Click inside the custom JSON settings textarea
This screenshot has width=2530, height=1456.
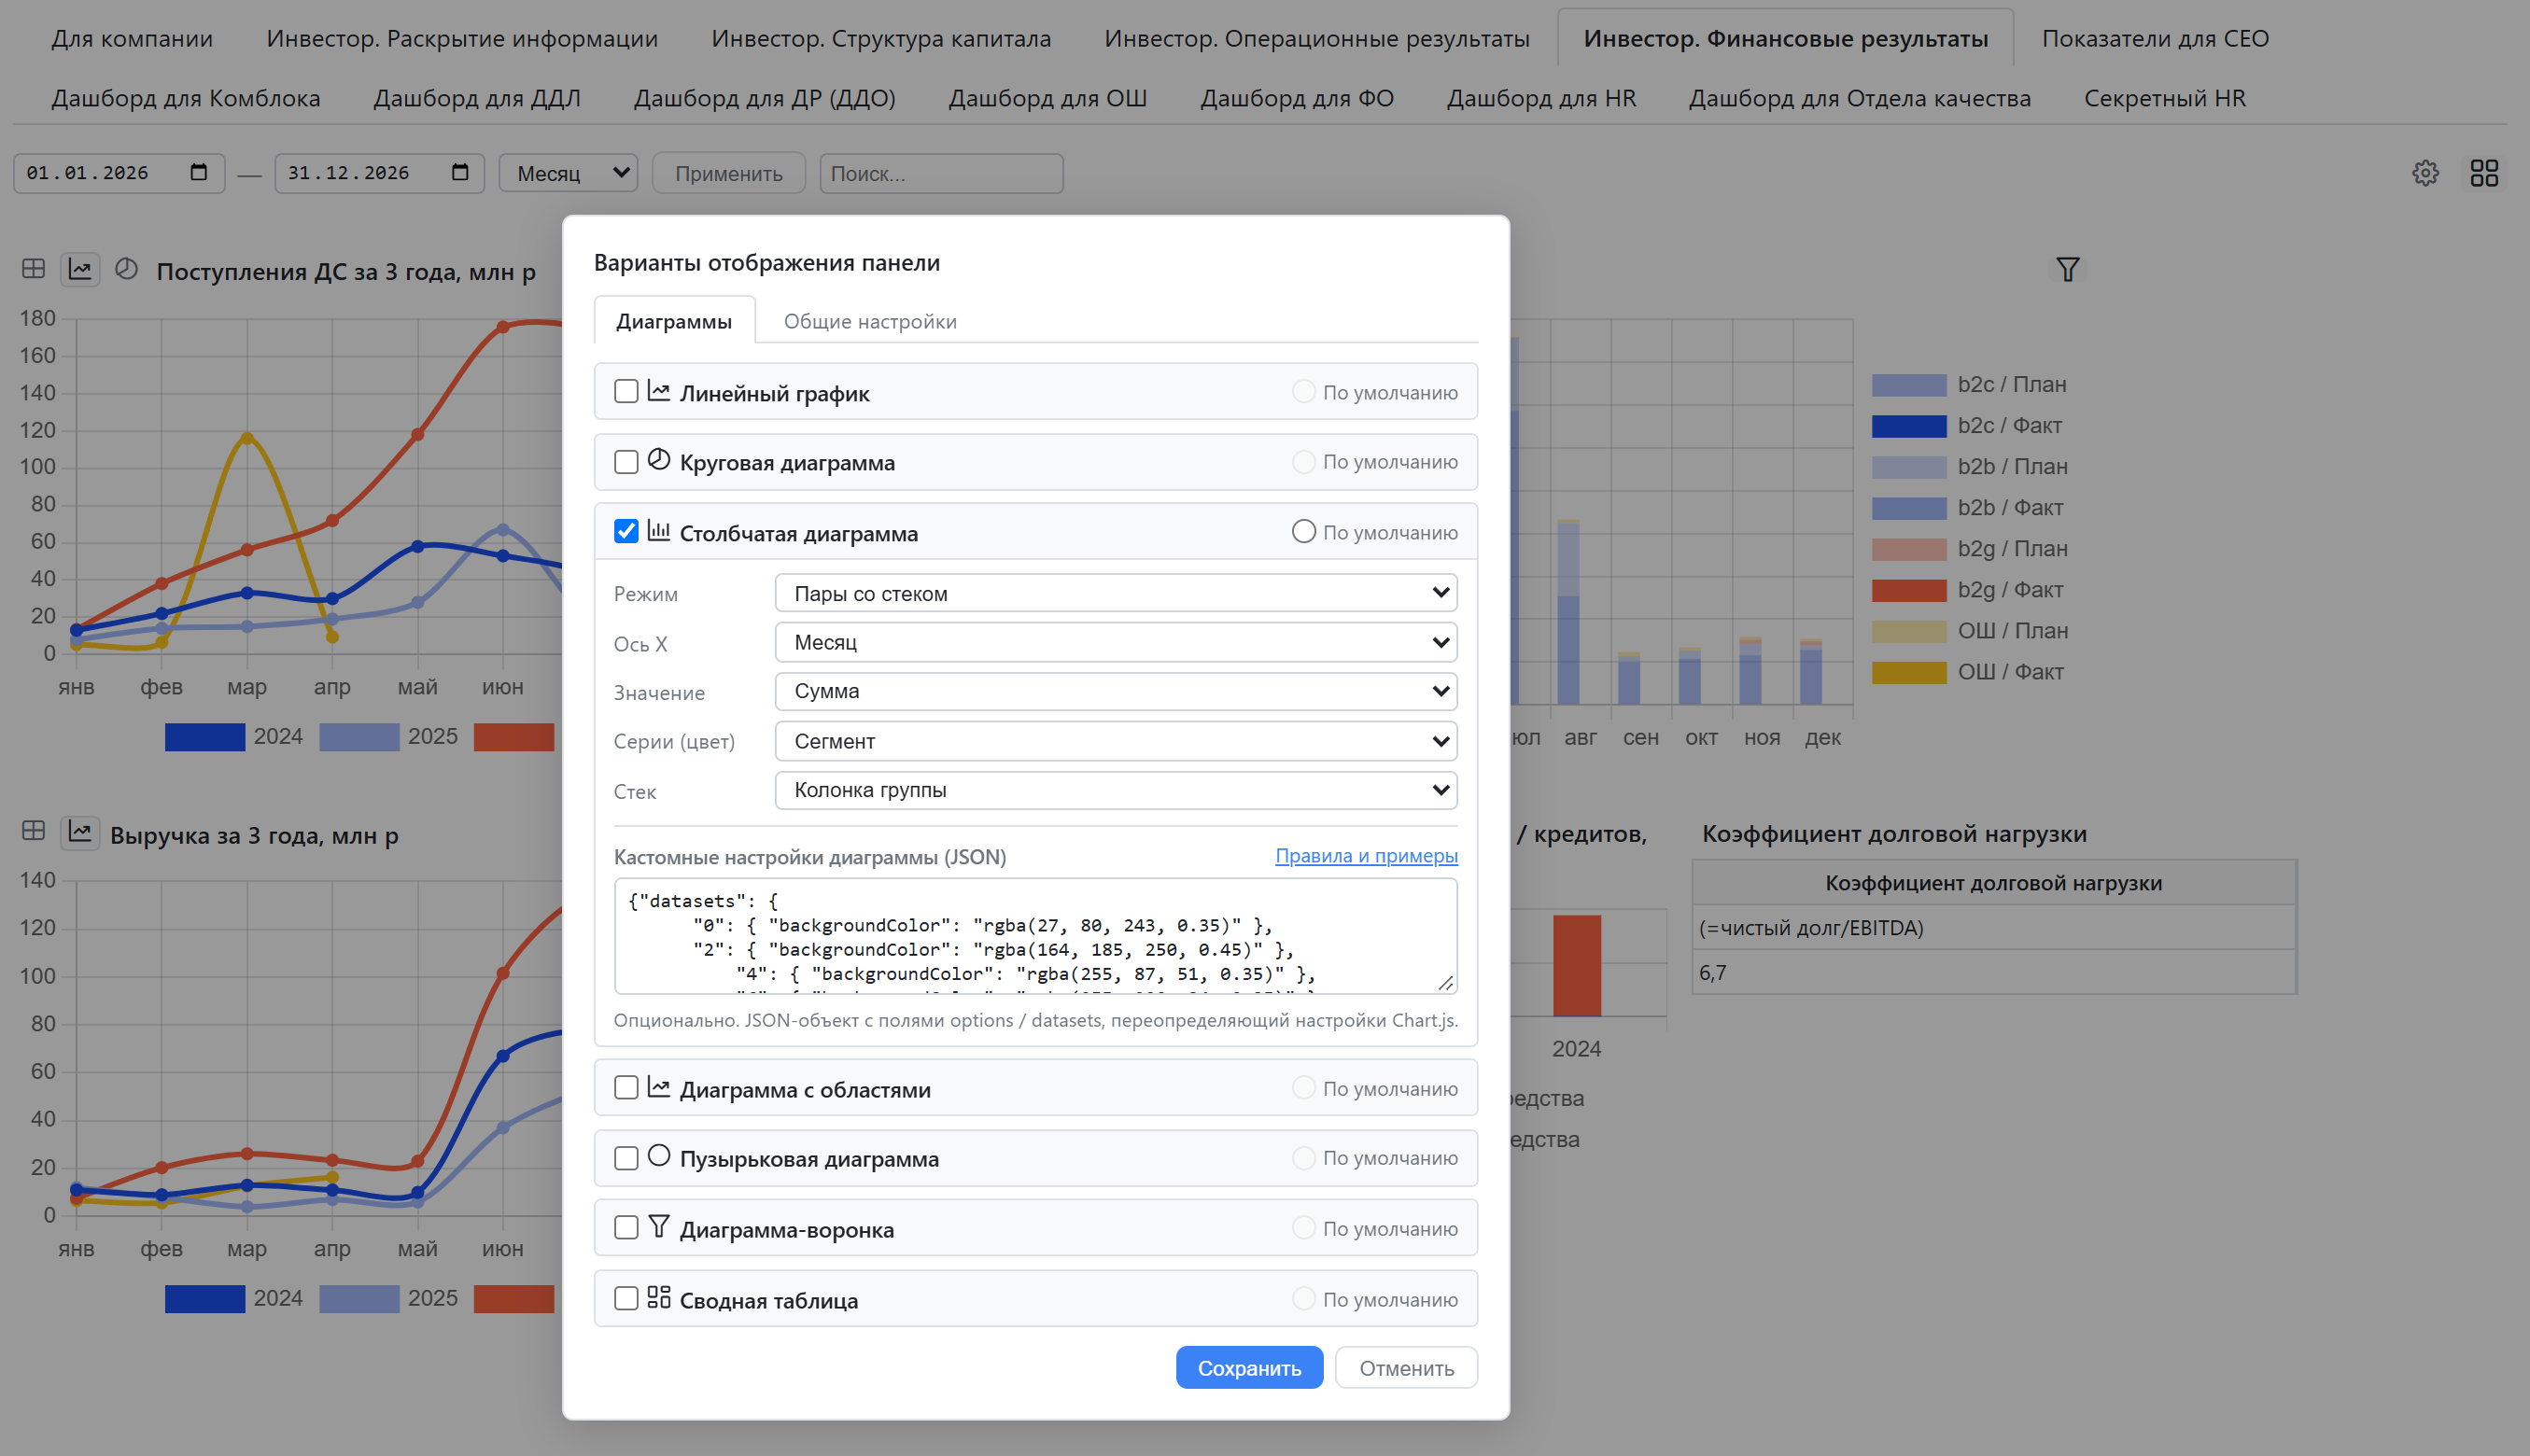(x=1035, y=936)
